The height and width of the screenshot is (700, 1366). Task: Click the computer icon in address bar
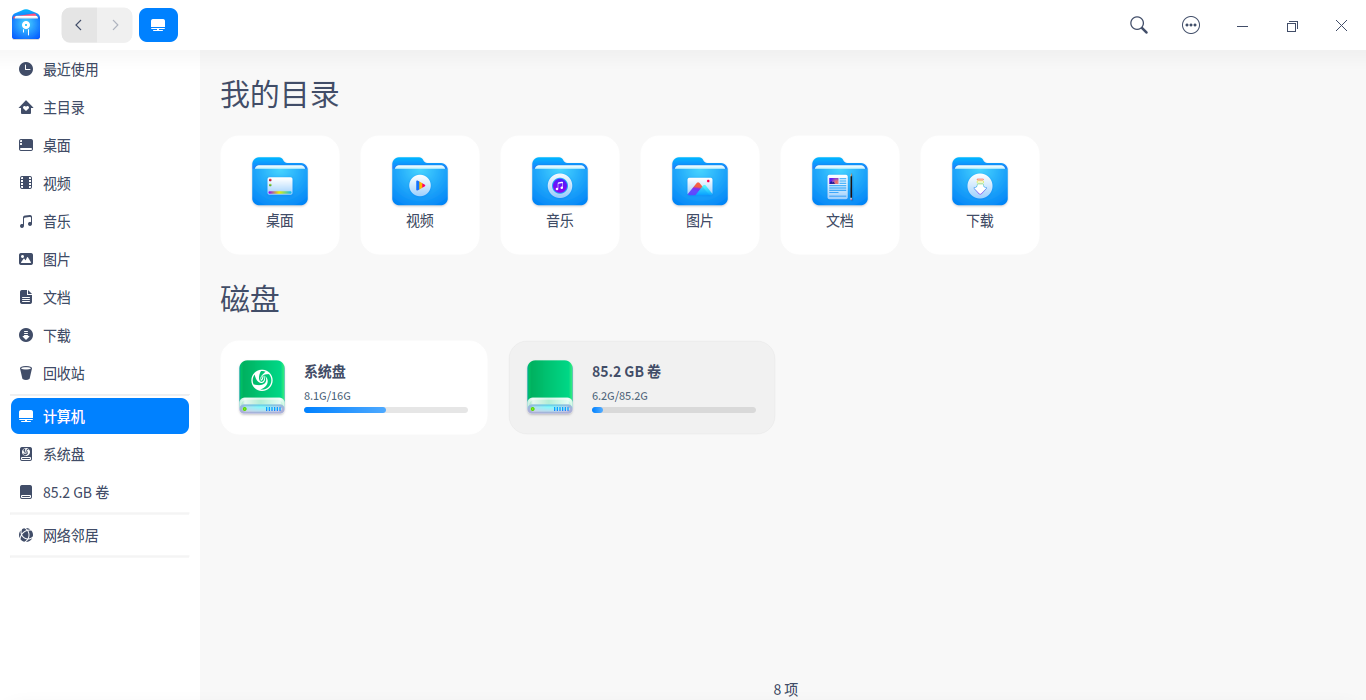tap(158, 25)
